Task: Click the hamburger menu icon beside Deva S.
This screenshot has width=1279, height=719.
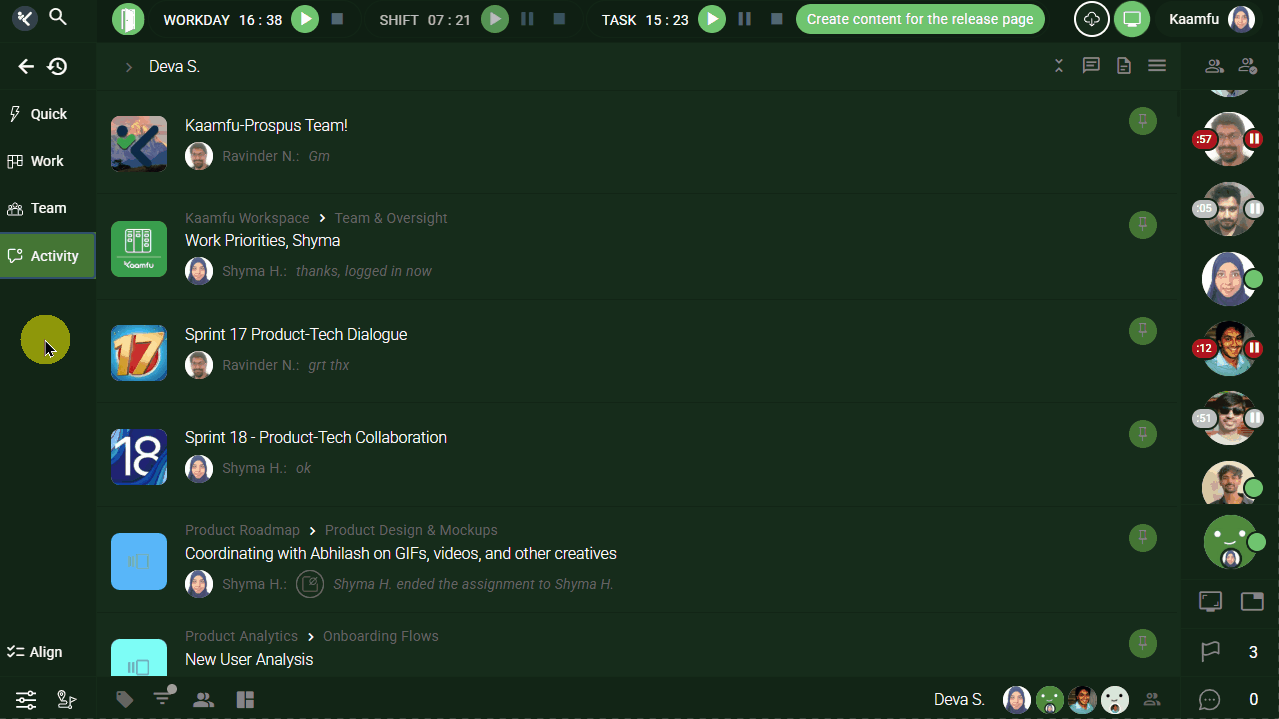Action: click(x=1157, y=66)
